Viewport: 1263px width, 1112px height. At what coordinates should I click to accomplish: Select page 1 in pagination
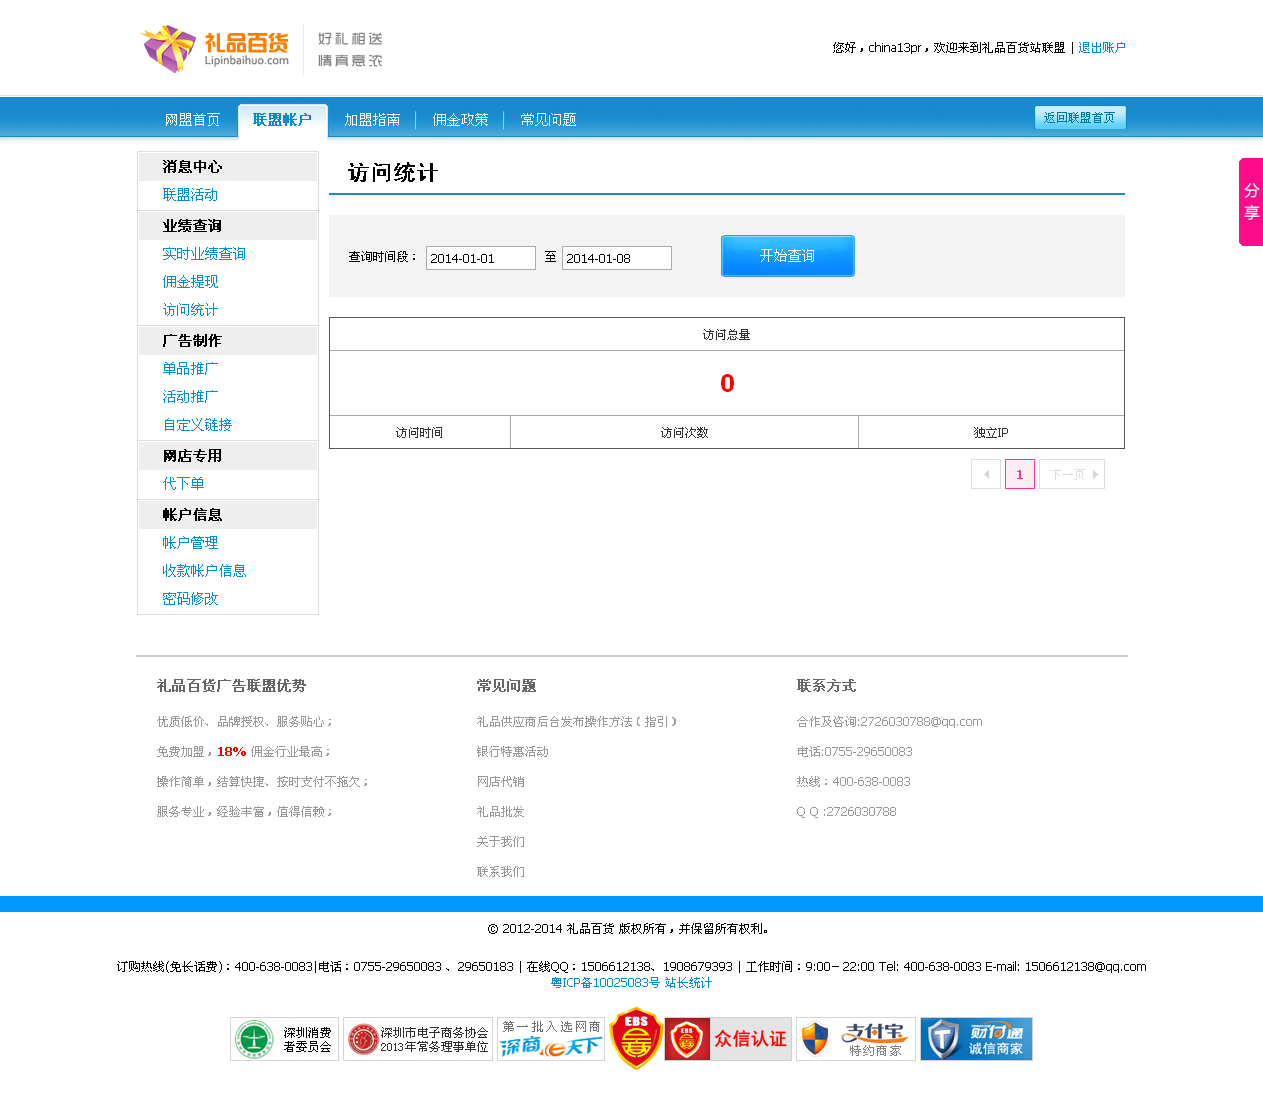(x=1020, y=474)
